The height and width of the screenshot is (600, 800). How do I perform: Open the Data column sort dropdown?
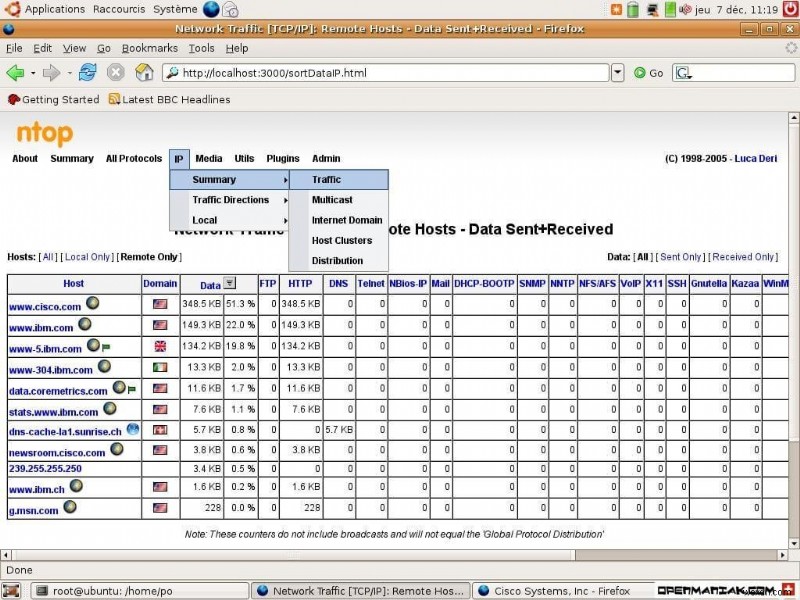[x=229, y=283]
